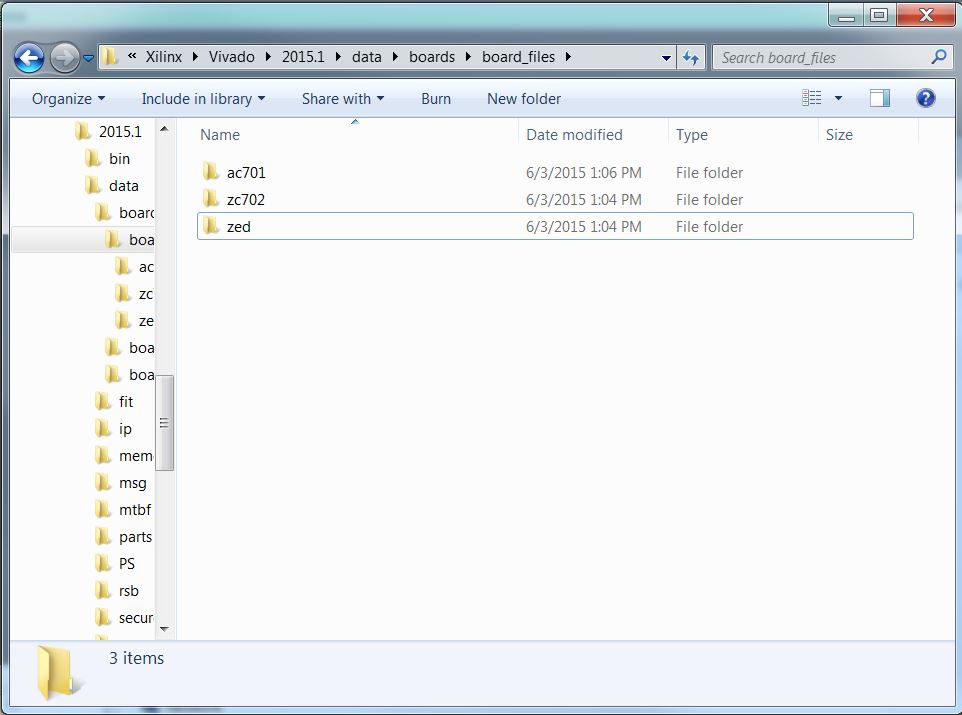Image resolution: width=962 pixels, height=715 pixels.
Task: Click the Refresh button
Action: click(x=691, y=58)
